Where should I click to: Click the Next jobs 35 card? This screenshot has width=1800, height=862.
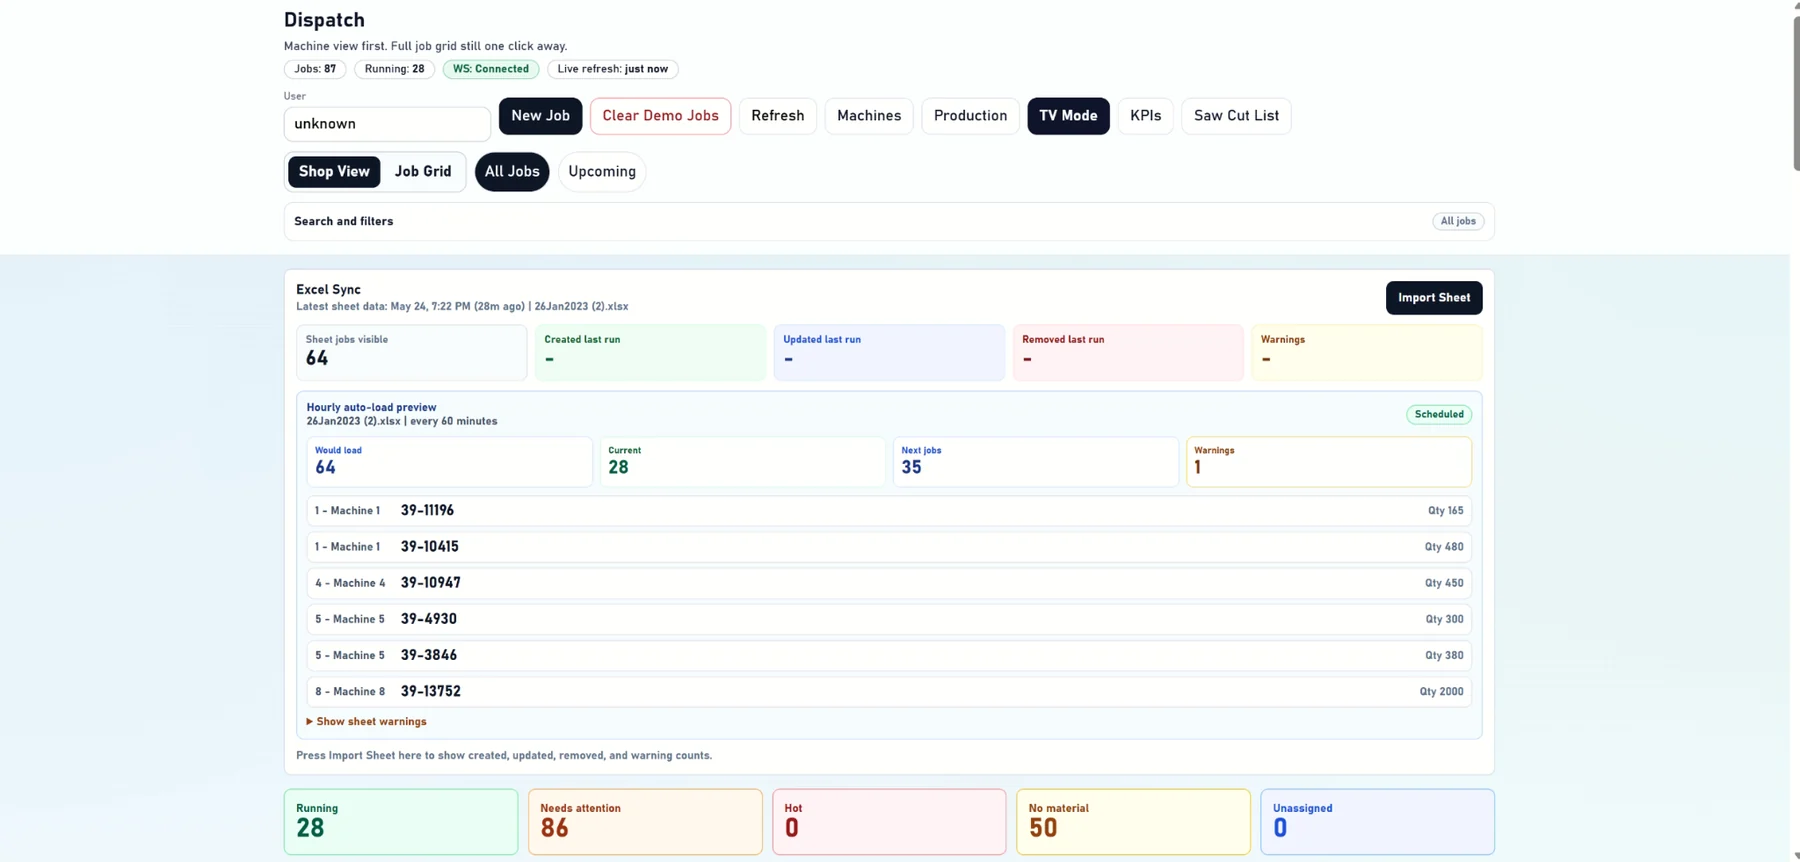click(1035, 462)
